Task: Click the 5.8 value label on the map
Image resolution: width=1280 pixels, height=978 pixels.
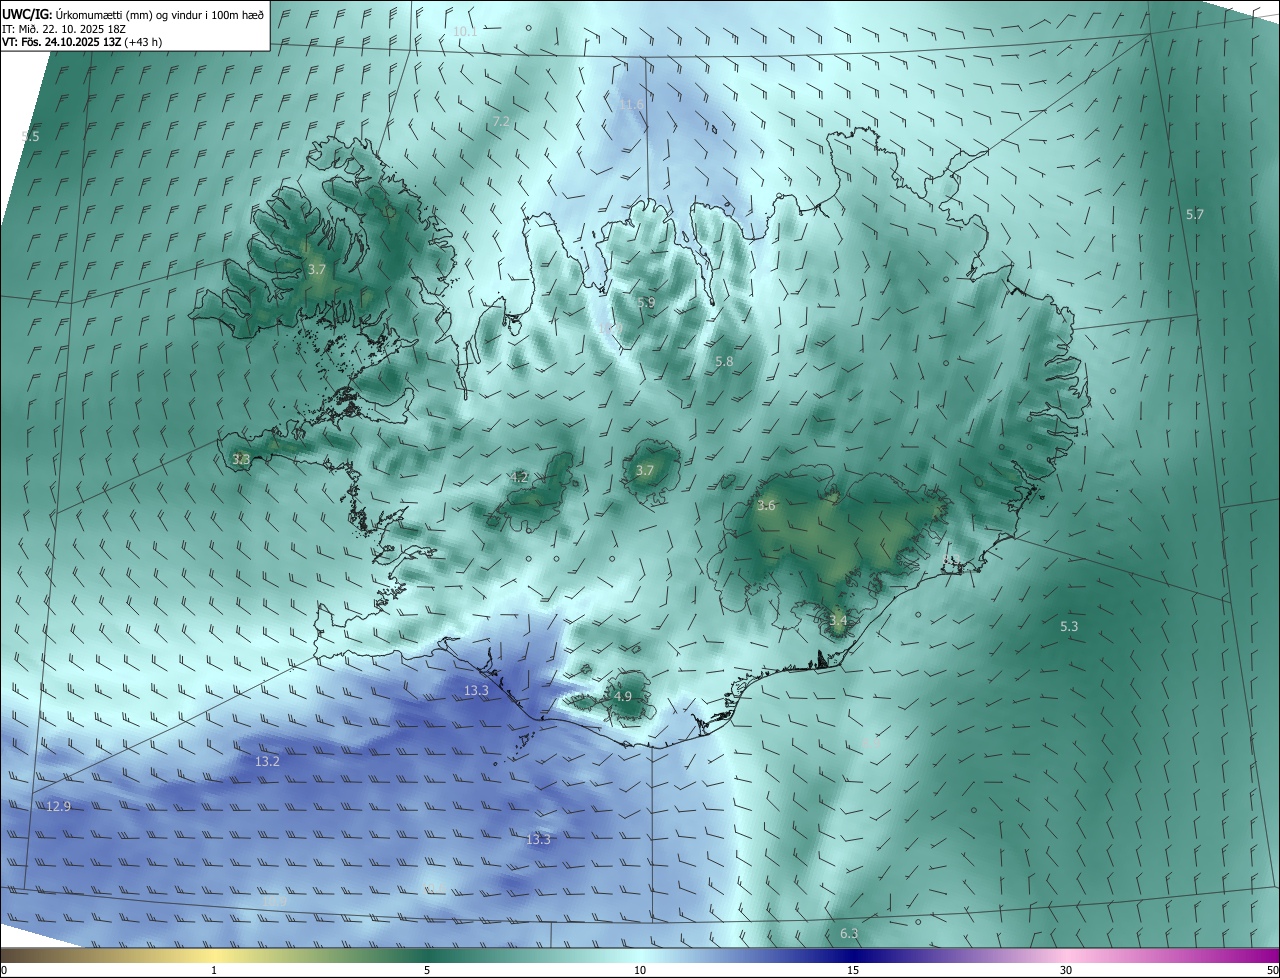Action: 725,361
